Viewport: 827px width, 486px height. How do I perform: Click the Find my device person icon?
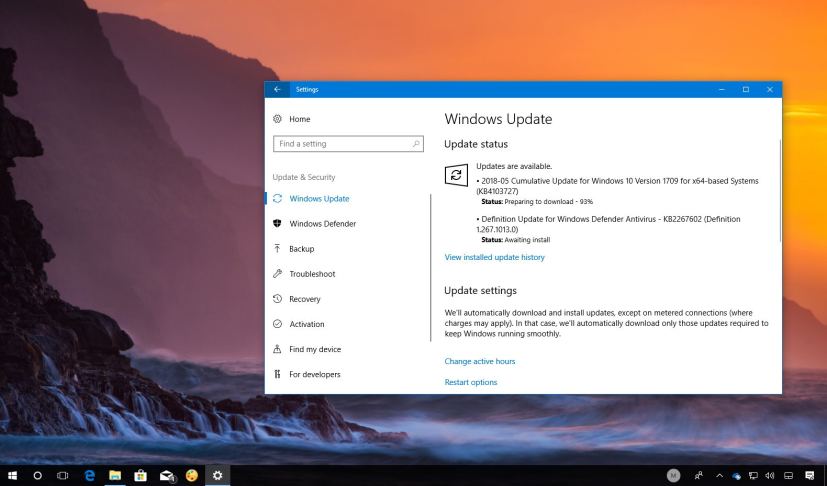point(277,349)
